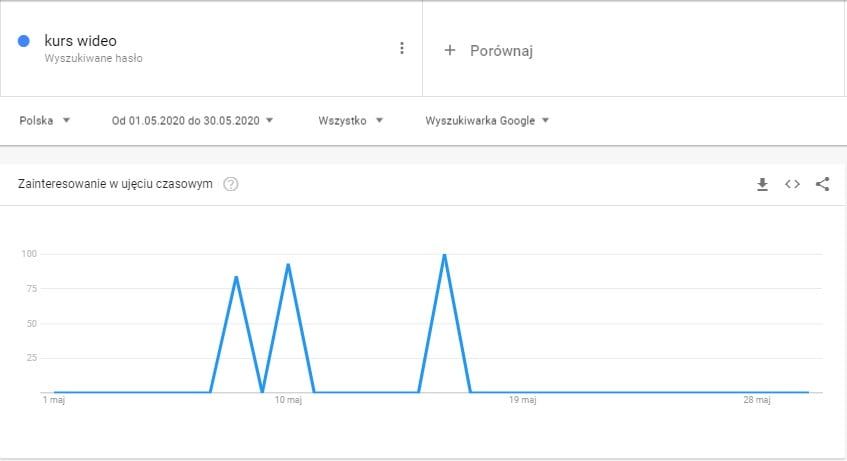Viewport: 847px width, 461px height.
Task: Click the Zainteresowanie w ujęciu czasowym heading
Action: click(115, 184)
